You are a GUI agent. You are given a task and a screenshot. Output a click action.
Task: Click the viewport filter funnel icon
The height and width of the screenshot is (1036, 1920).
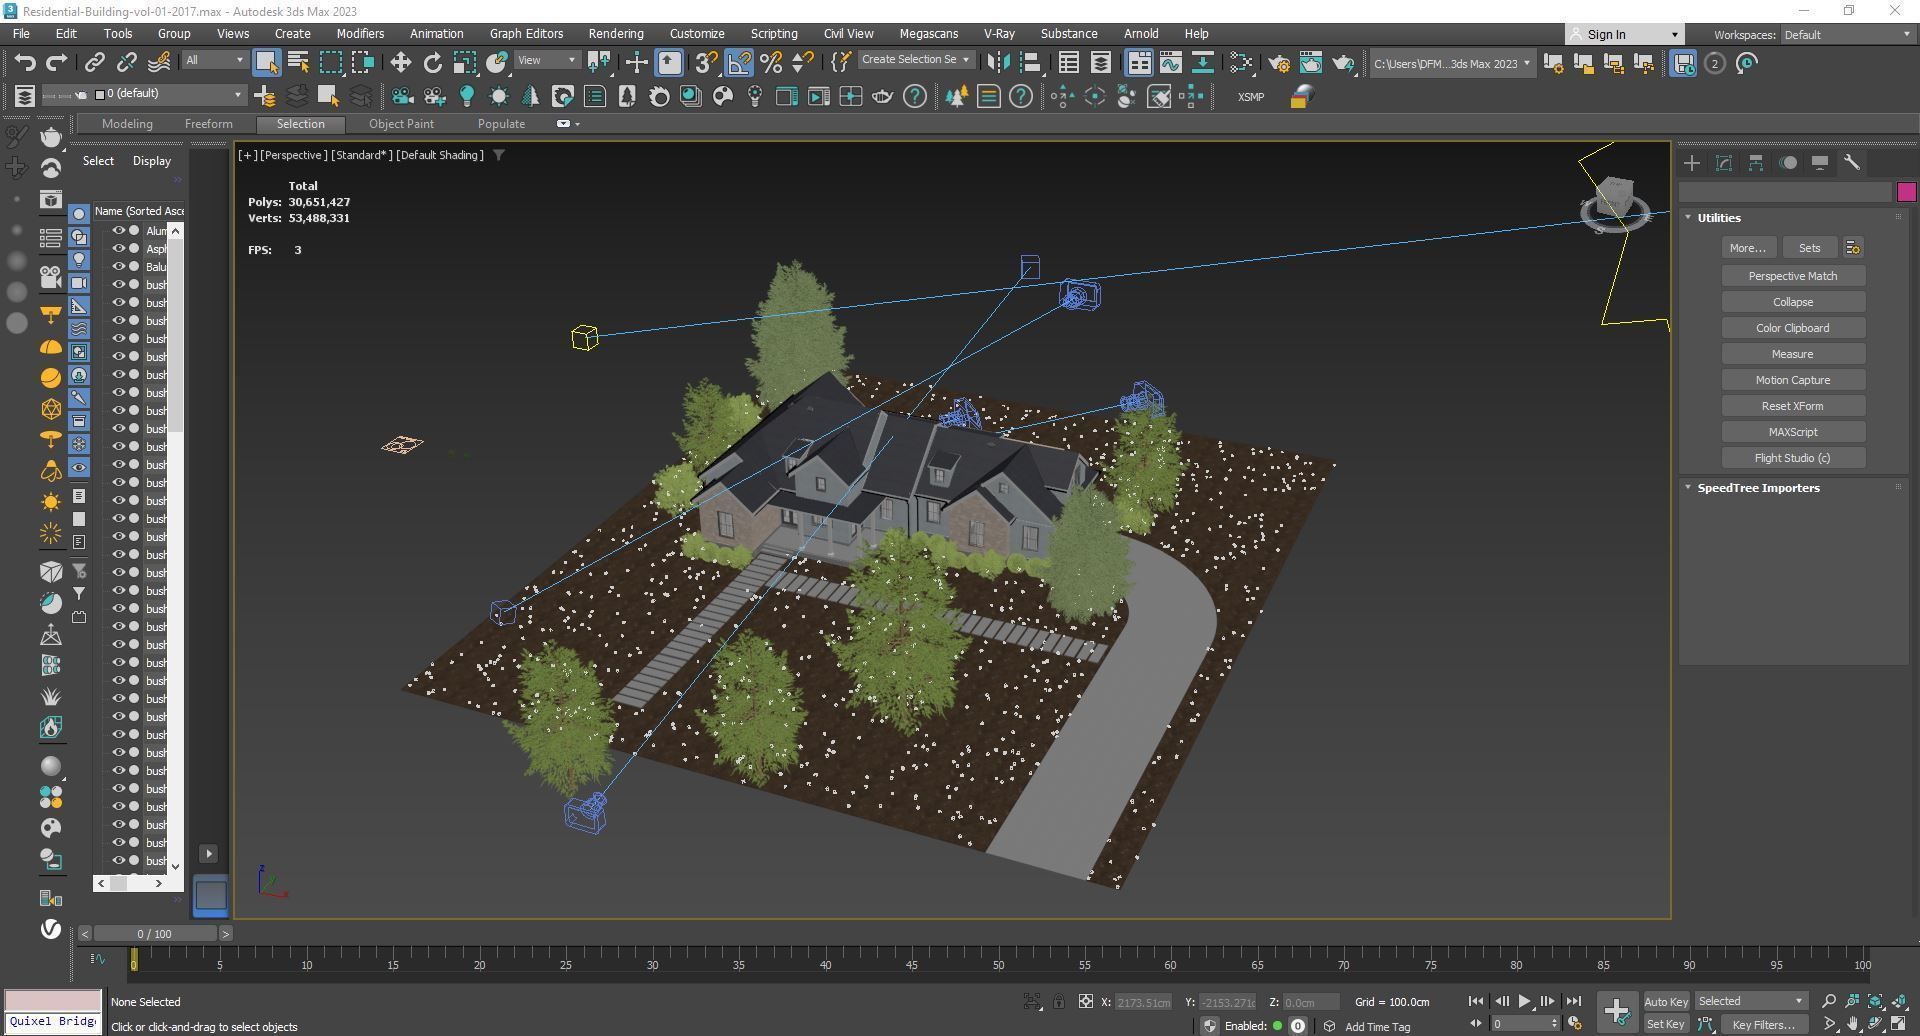click(x=498, y=155)
